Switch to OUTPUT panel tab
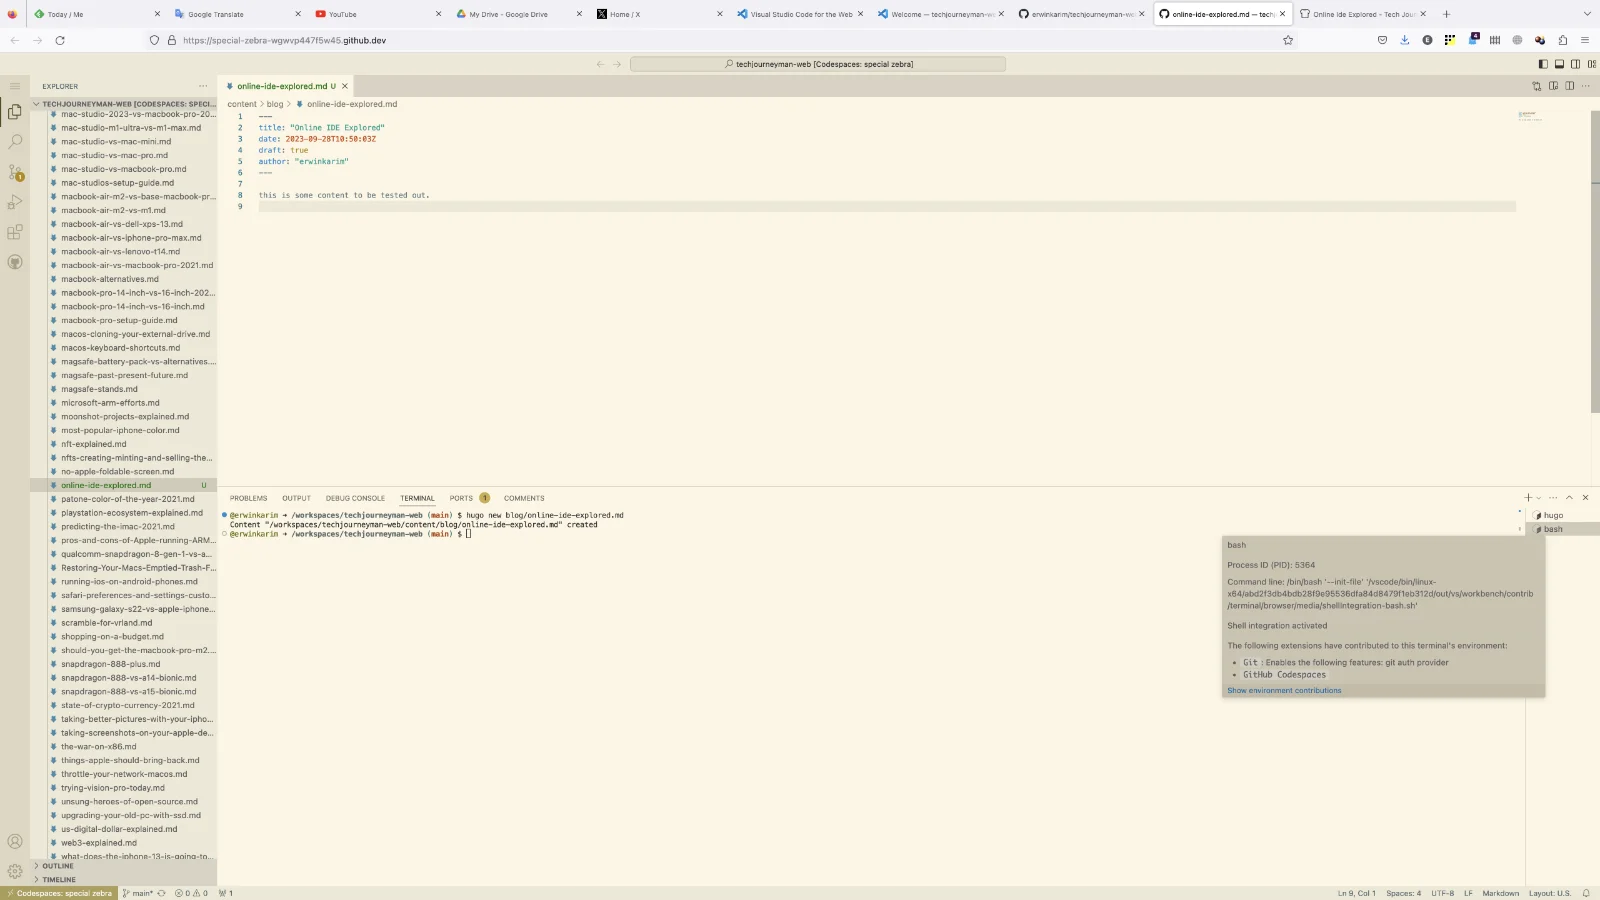The width and height of the screenshot is (1600, 900). coord(296,498)
